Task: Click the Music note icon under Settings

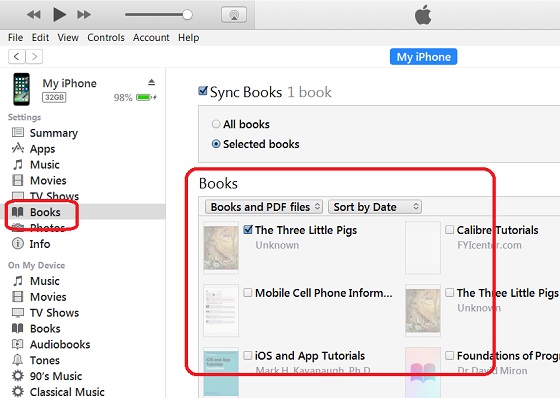Action: point(18,165)
